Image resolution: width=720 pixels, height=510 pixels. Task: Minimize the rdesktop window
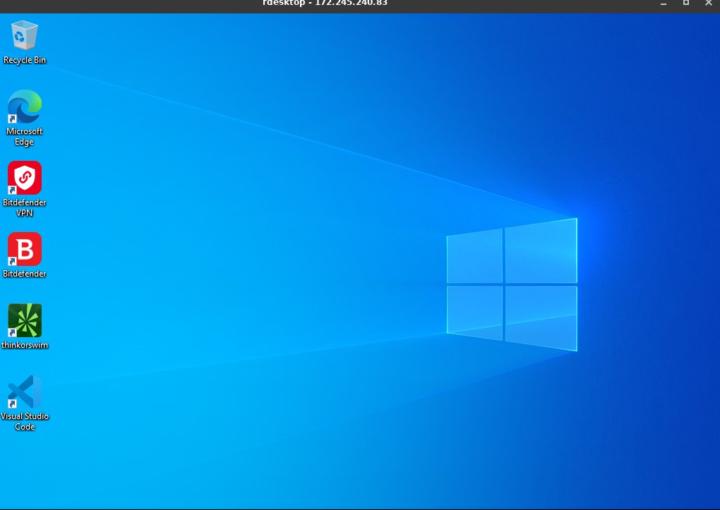[664, 3]
